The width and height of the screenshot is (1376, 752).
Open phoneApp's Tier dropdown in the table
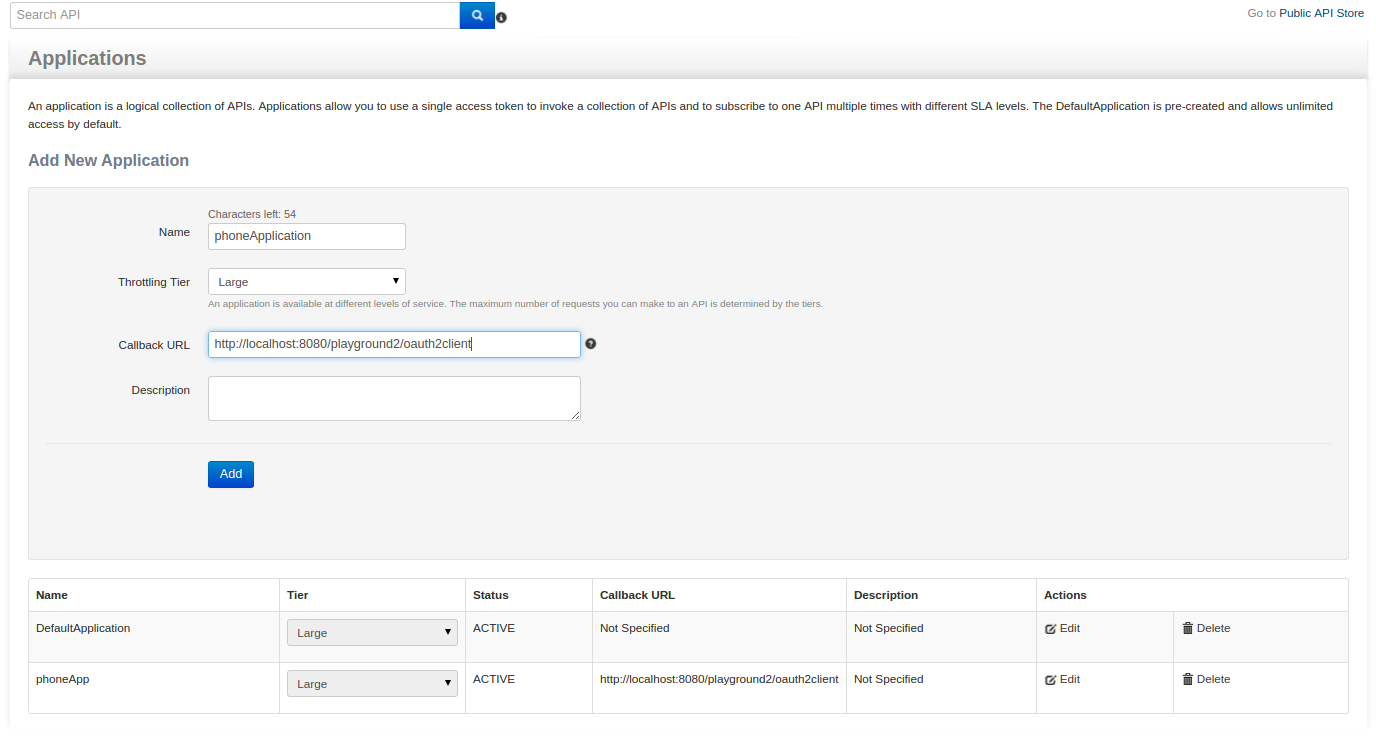371,683
